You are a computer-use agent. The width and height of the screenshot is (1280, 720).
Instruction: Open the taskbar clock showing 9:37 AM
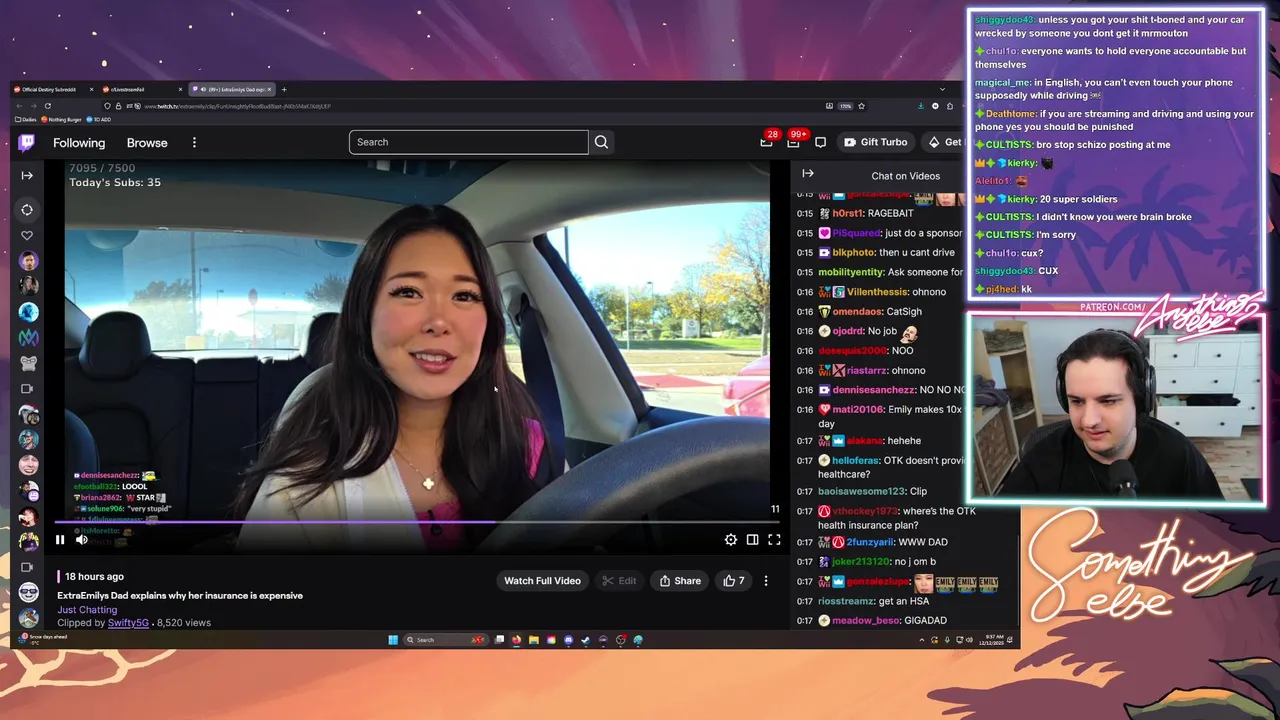(x=990, y=640)
